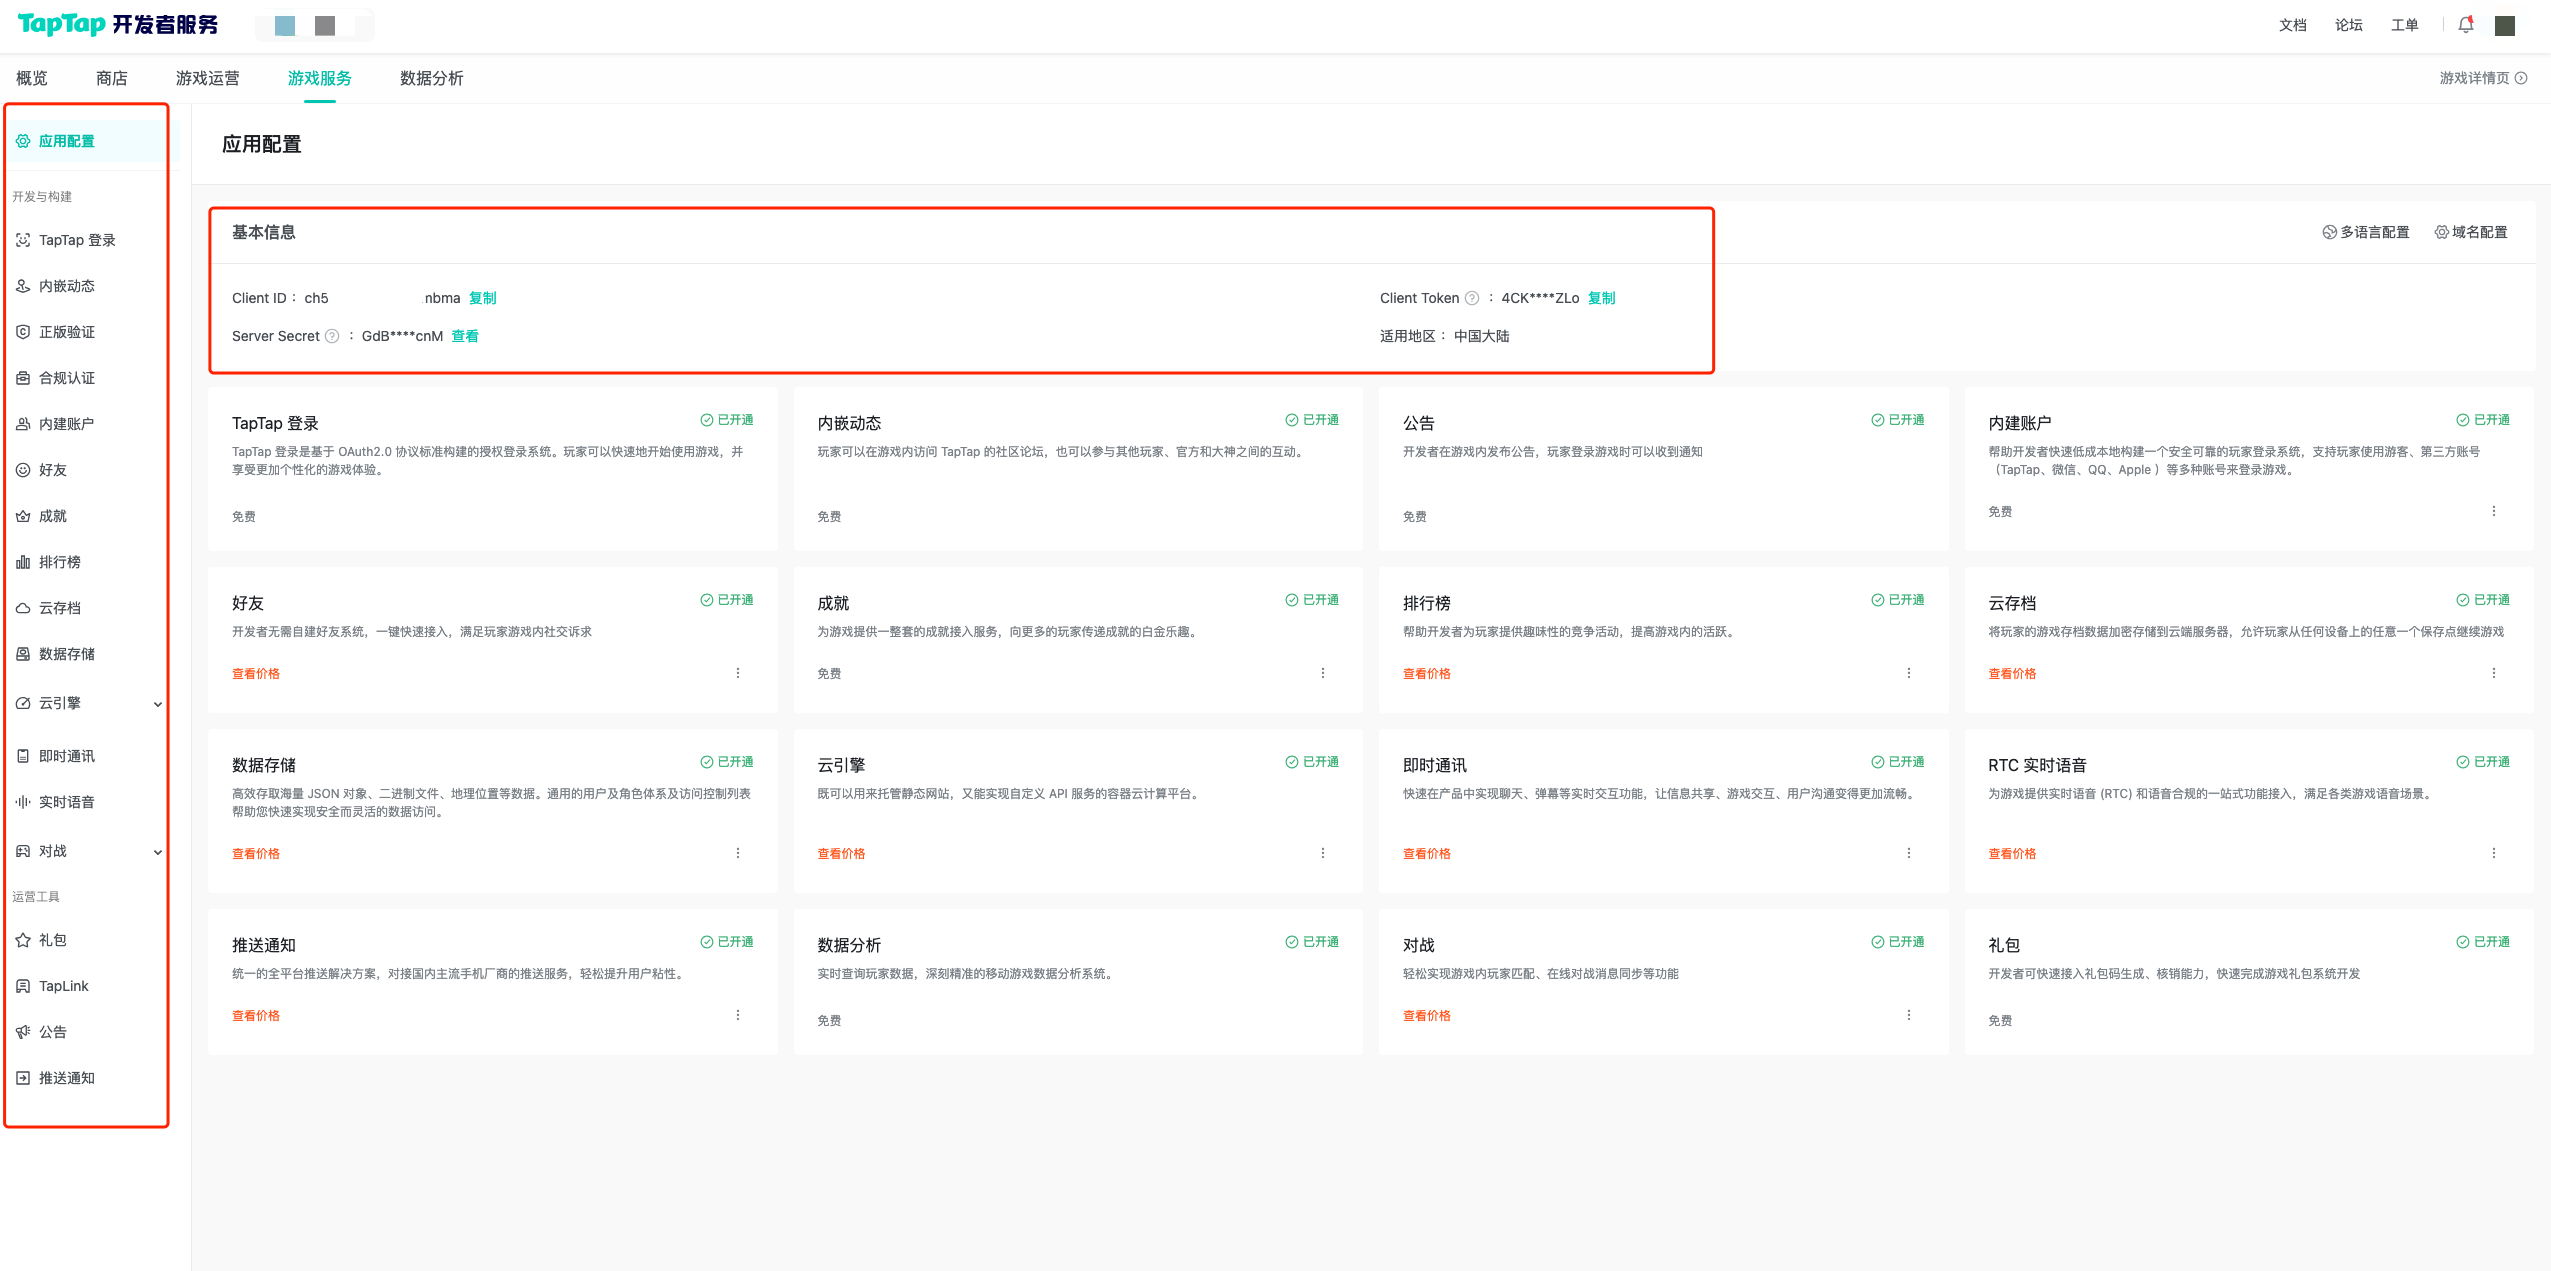
Task: Click the 数据存储 sidebar icon
Action: click(x=23, y=654)
